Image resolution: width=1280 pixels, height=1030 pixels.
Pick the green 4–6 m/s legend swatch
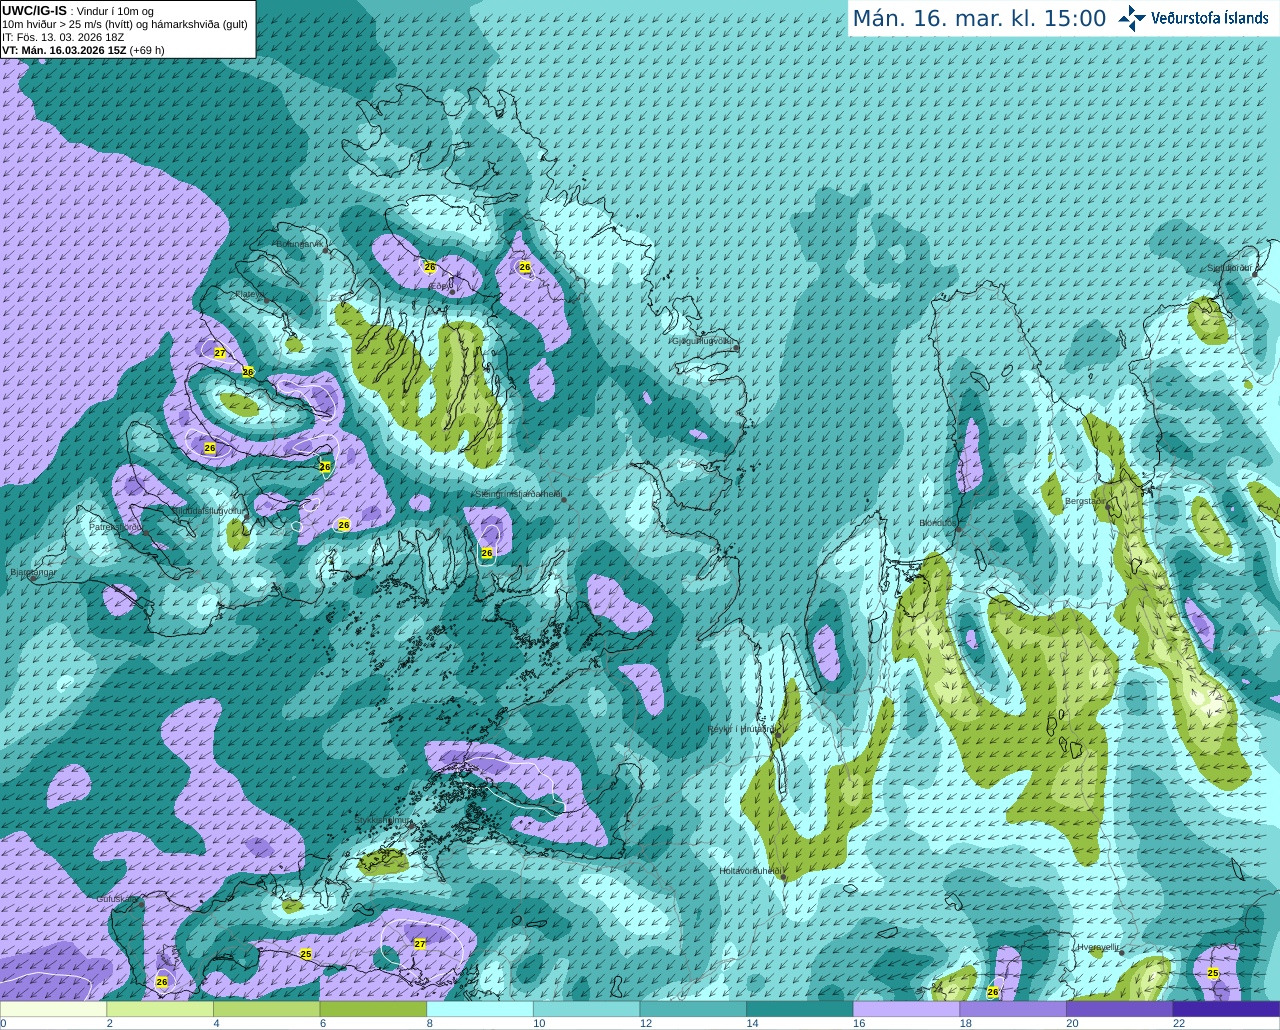pos(266,1009)
